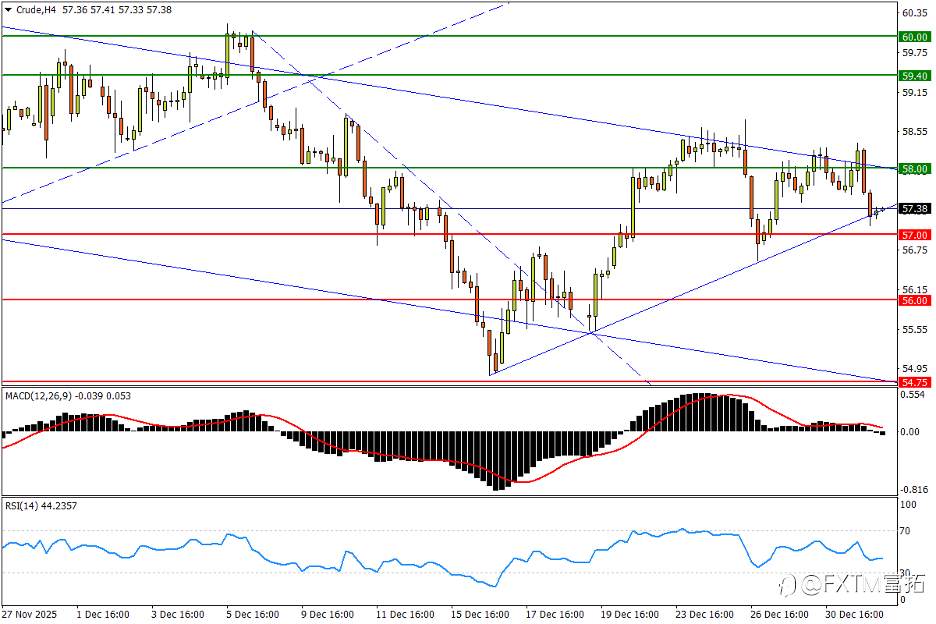The width and height of the screenshot is (936, 624).
Task: Select the 26 Dec 16:00 time label
Action: tap(779, 614)
